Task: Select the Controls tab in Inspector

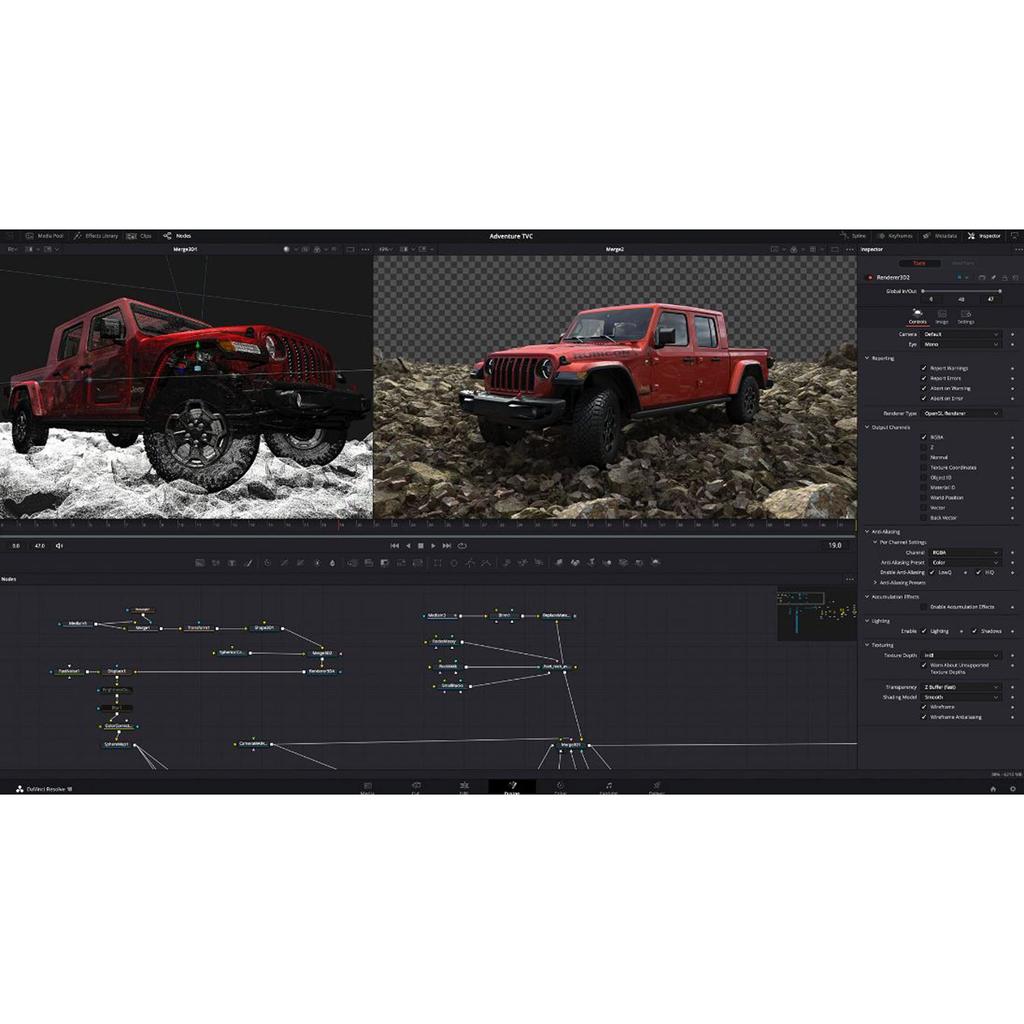Action: pos(918,317)
